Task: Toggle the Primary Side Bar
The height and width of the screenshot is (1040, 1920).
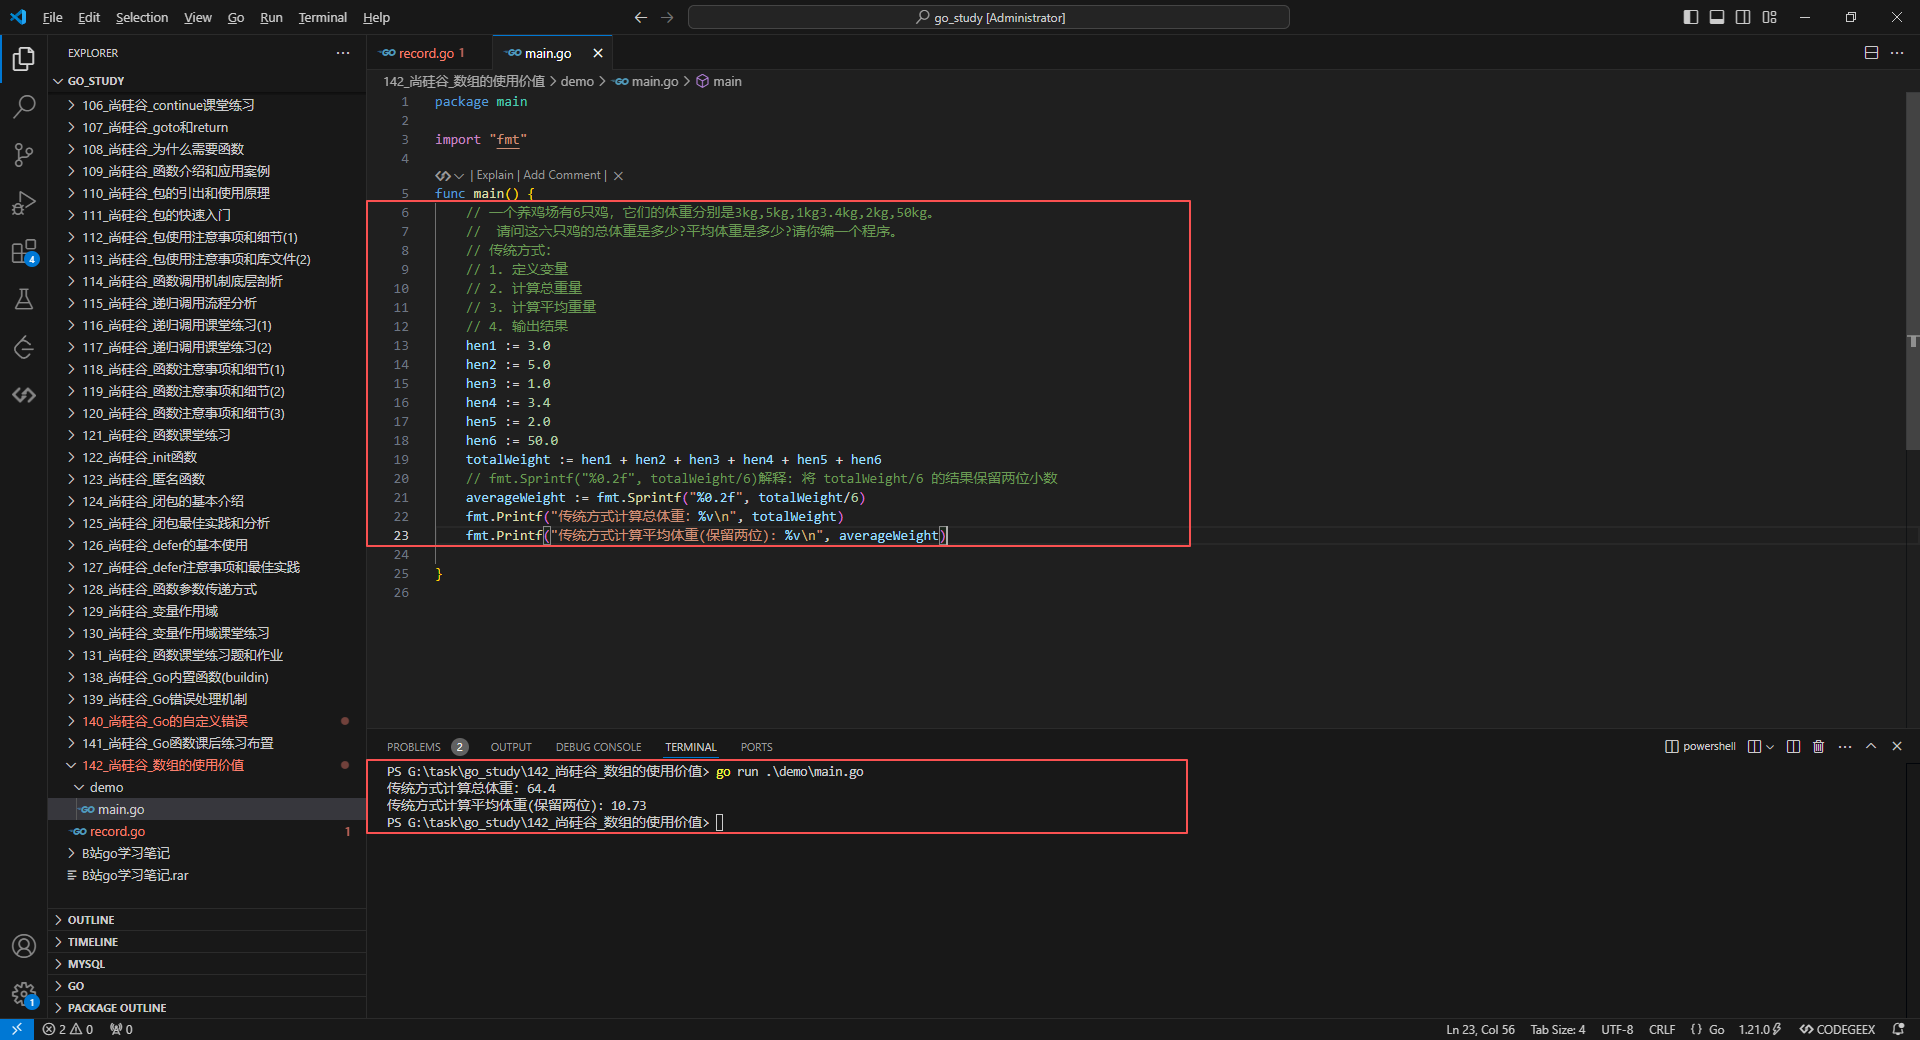Action: (1691, 17)
